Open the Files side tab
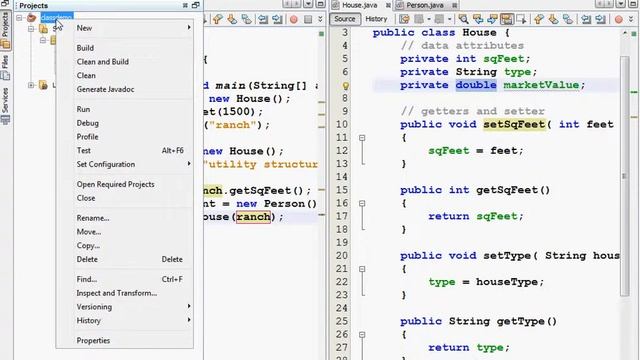The image size is (640, 360). click(x=5, y=68)
